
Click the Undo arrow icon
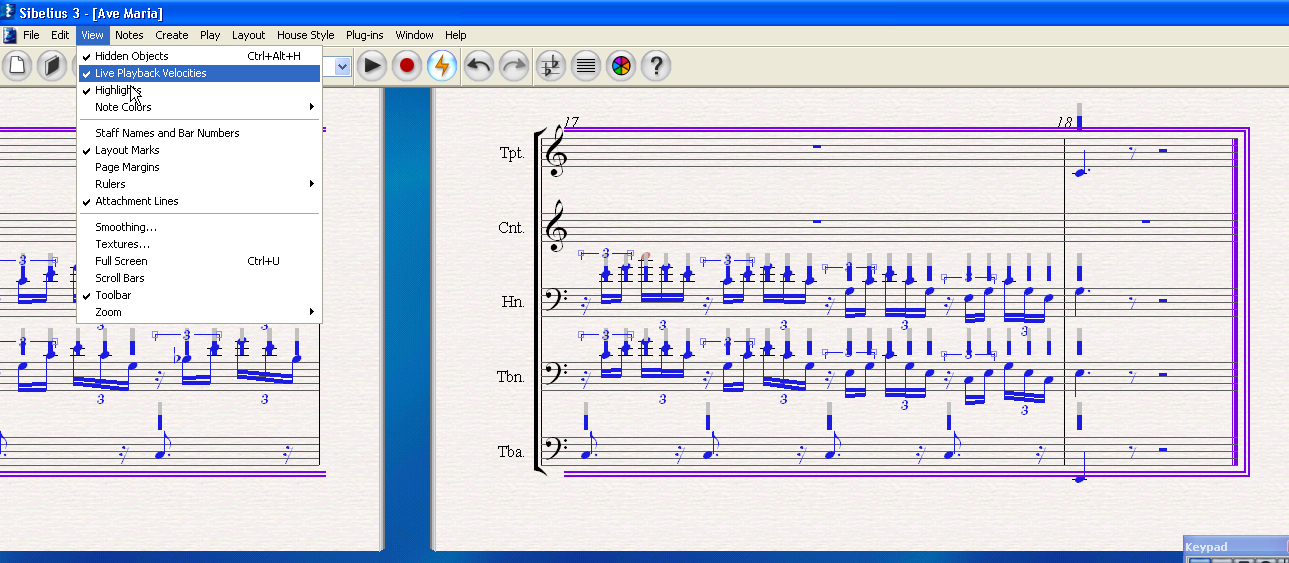tap(479, 67)
